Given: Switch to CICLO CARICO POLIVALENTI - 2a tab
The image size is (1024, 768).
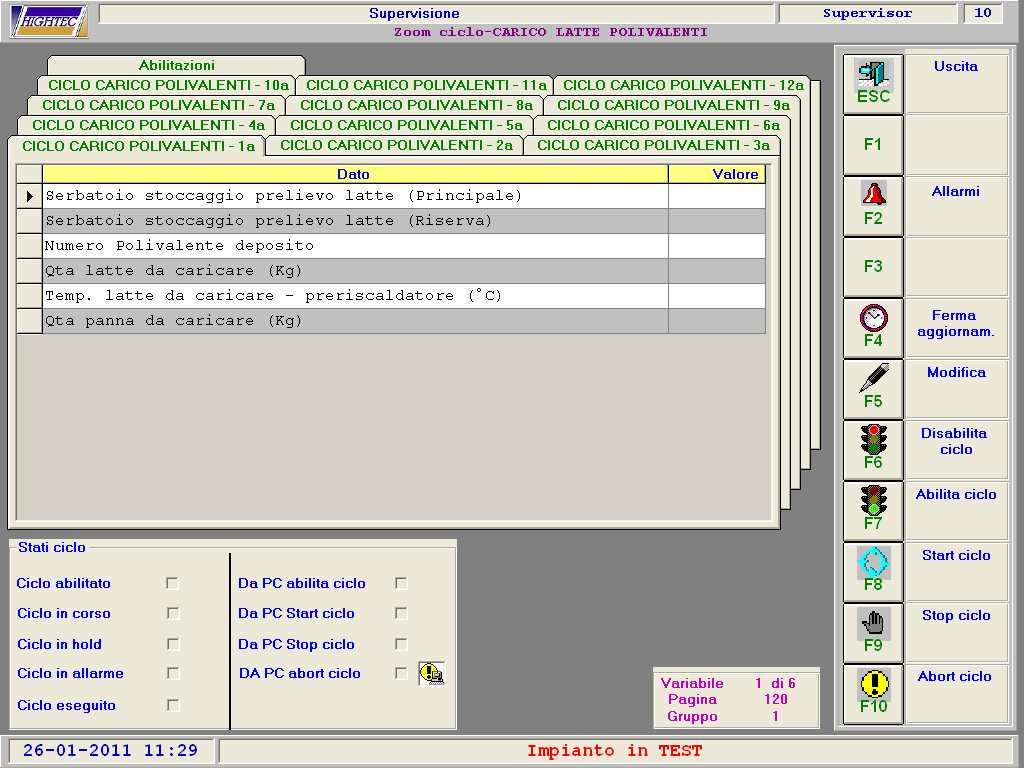Looking at the screenshot, I should point(396,145).
